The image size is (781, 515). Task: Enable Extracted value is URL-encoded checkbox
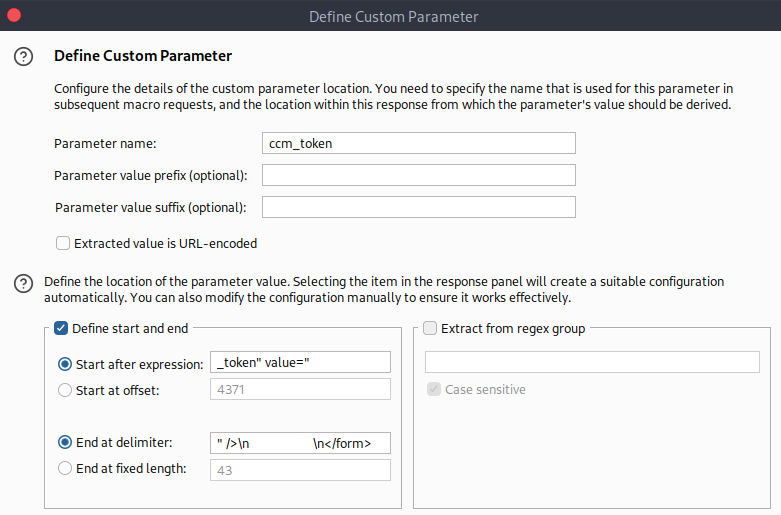[63, 243]
